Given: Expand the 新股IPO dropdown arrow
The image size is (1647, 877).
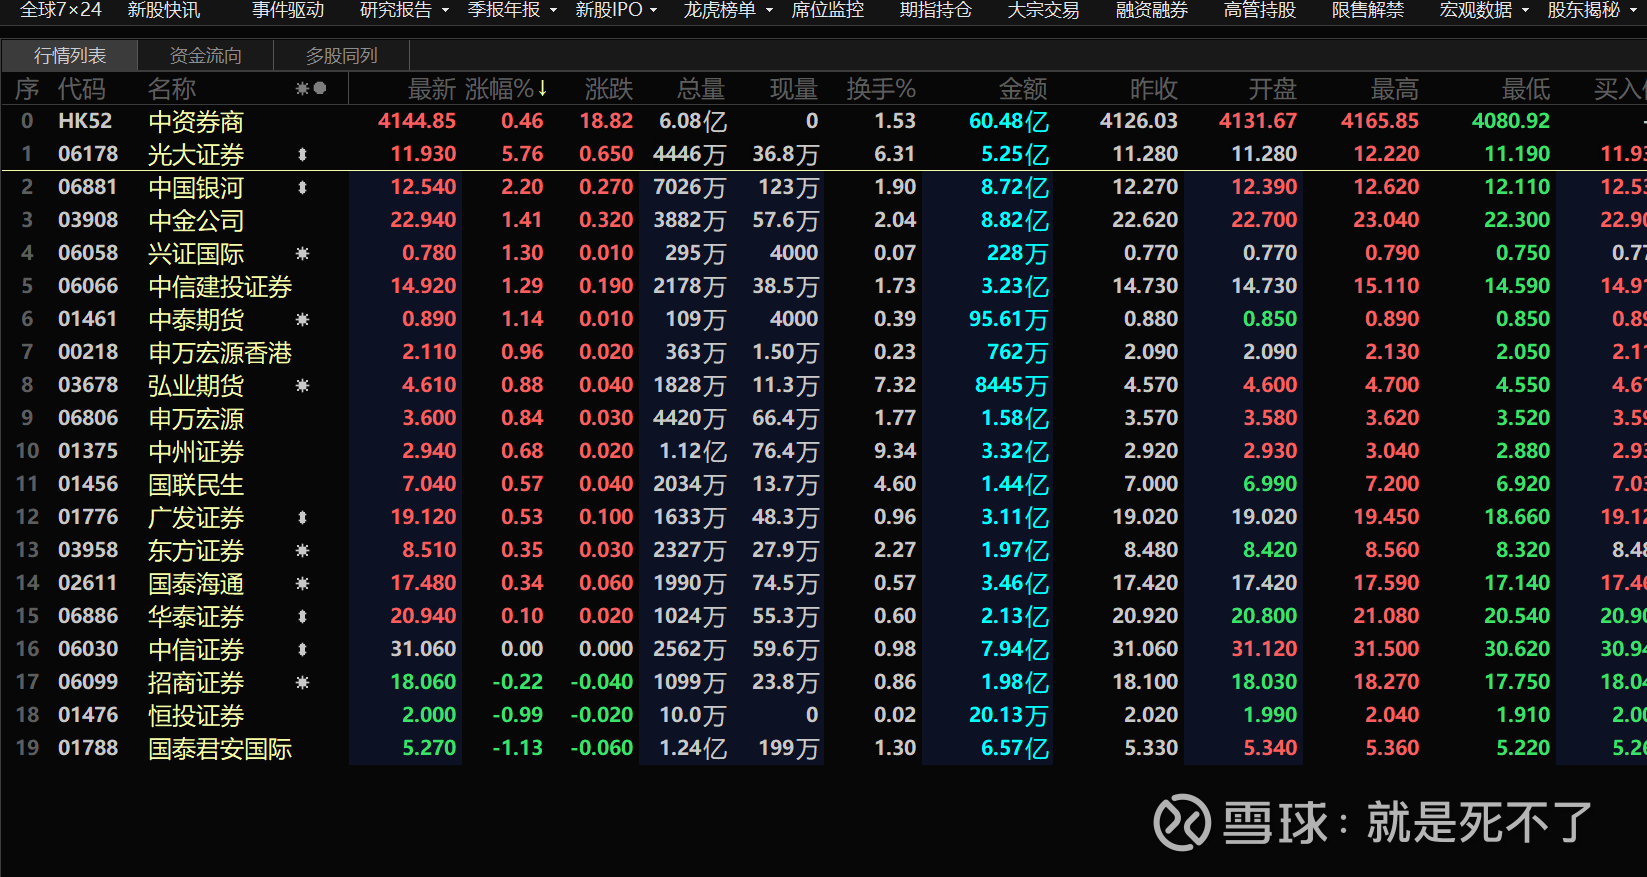Looking at the screenshot, I should 654,10.
